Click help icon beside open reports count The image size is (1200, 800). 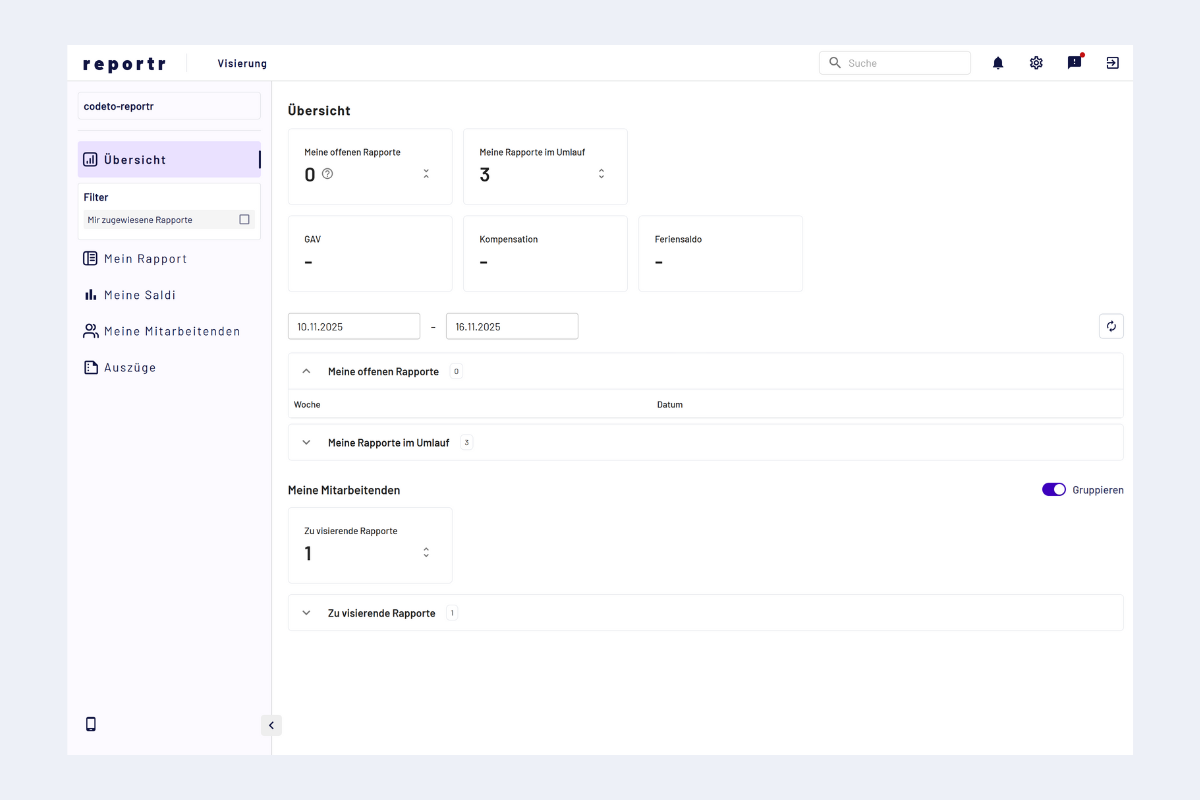click(327, 174)
